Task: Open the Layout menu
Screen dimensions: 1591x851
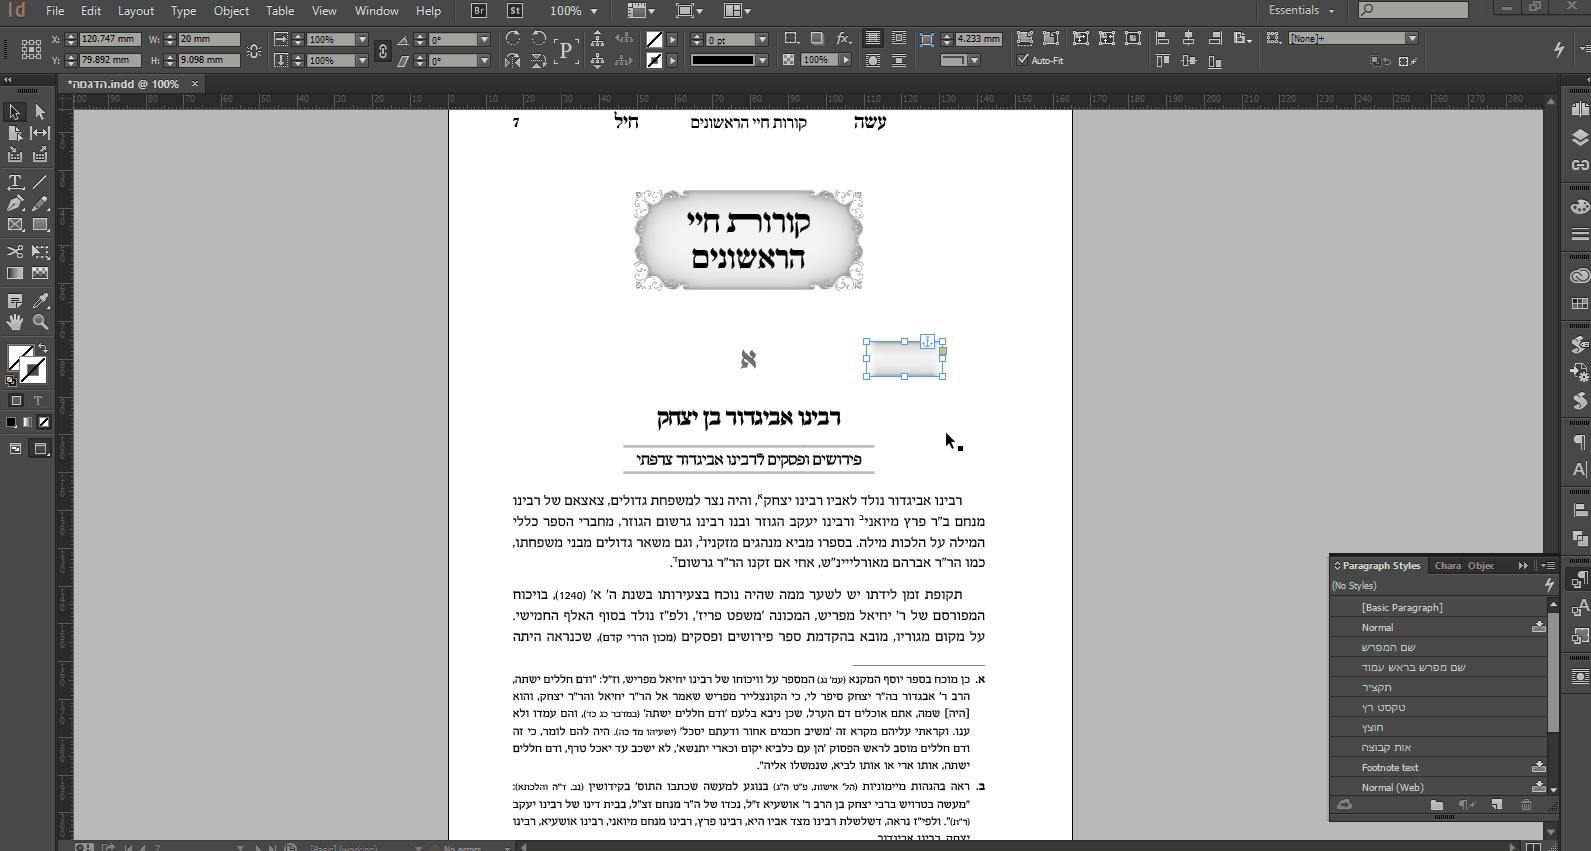Action: coord(136,11)
